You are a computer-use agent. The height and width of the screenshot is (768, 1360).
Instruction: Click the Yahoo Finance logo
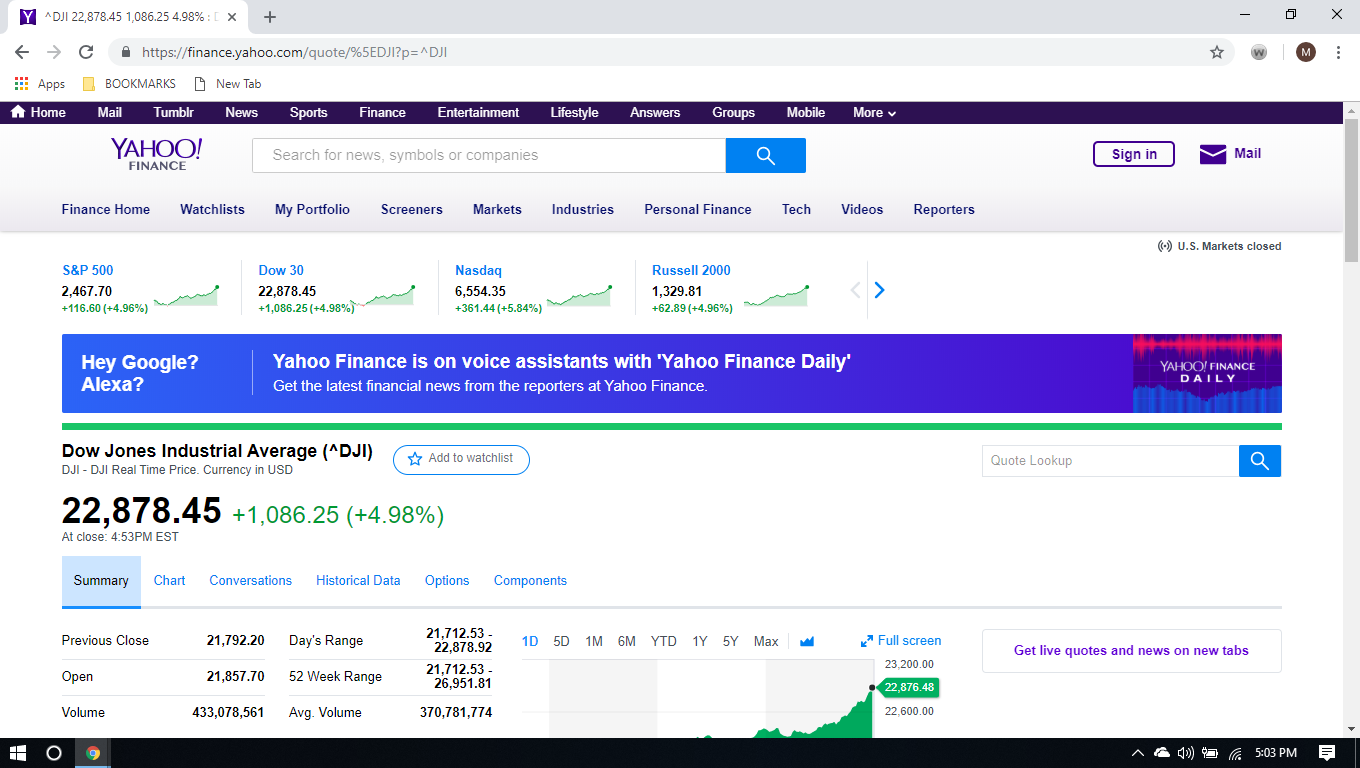157,154
